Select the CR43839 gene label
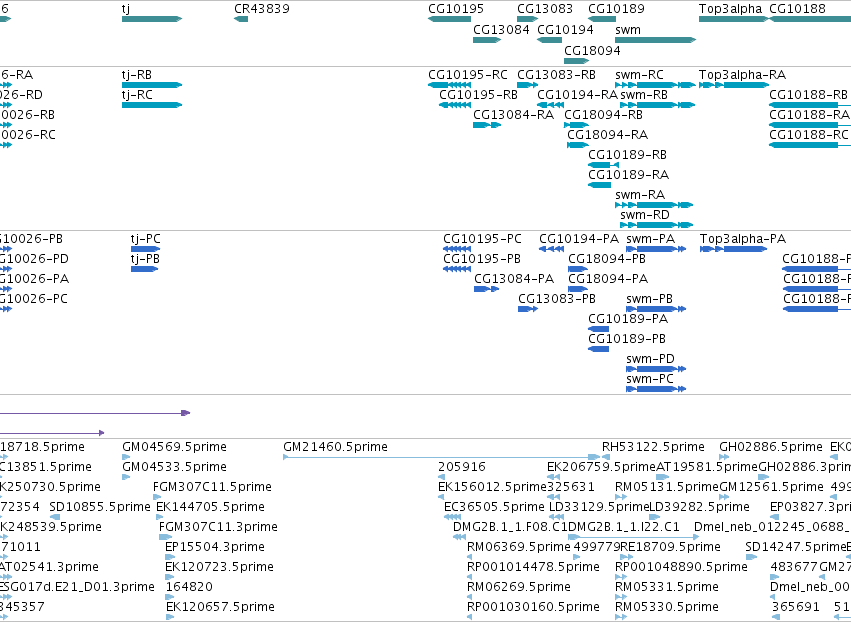 (x=262, y=9)
